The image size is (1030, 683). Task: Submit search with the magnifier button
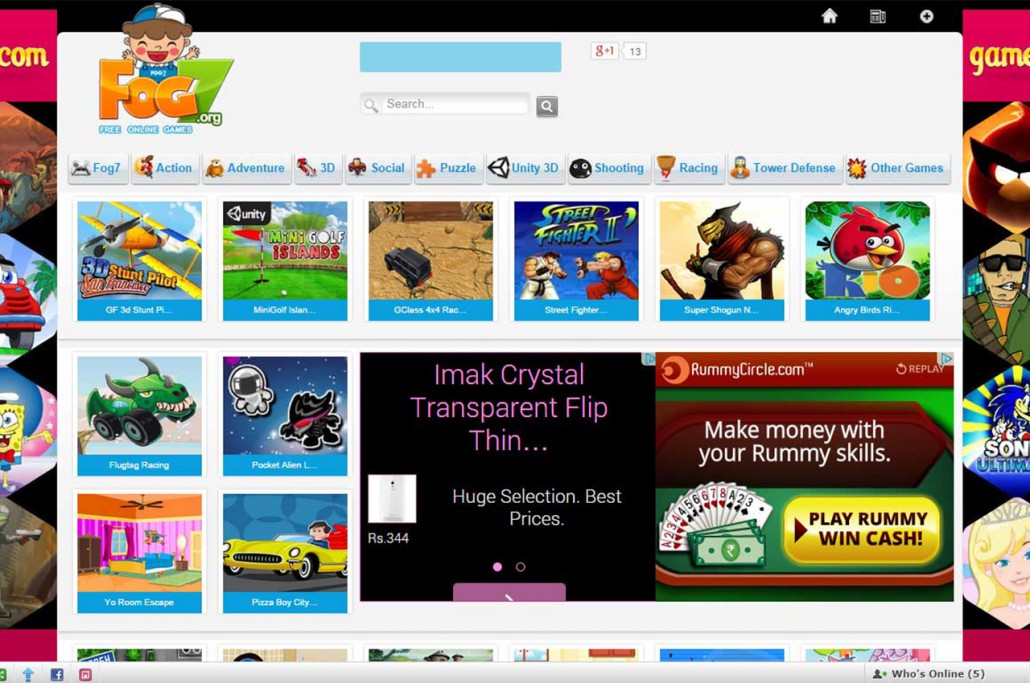tap(547, 106)
